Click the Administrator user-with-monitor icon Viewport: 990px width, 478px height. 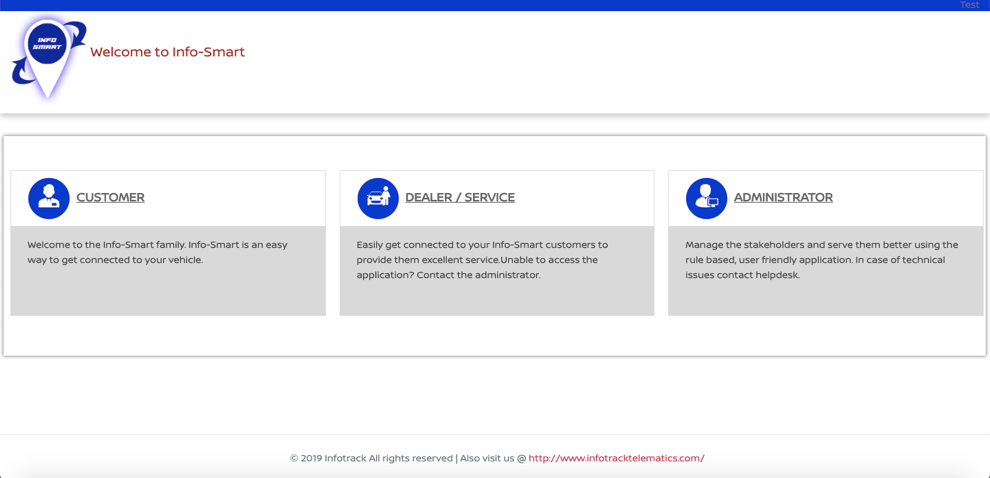[706, 198]
